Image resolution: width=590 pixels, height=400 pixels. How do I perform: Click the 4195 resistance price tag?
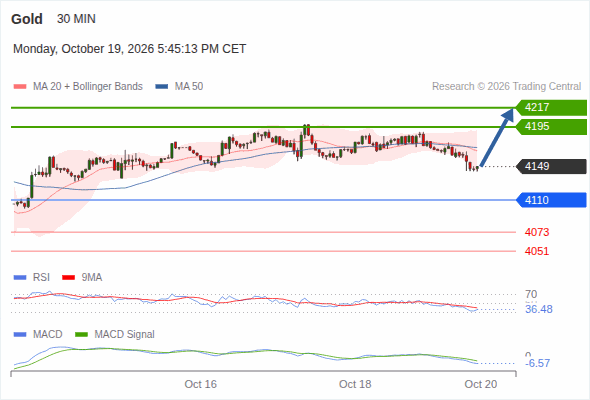[x=551, y=126]
